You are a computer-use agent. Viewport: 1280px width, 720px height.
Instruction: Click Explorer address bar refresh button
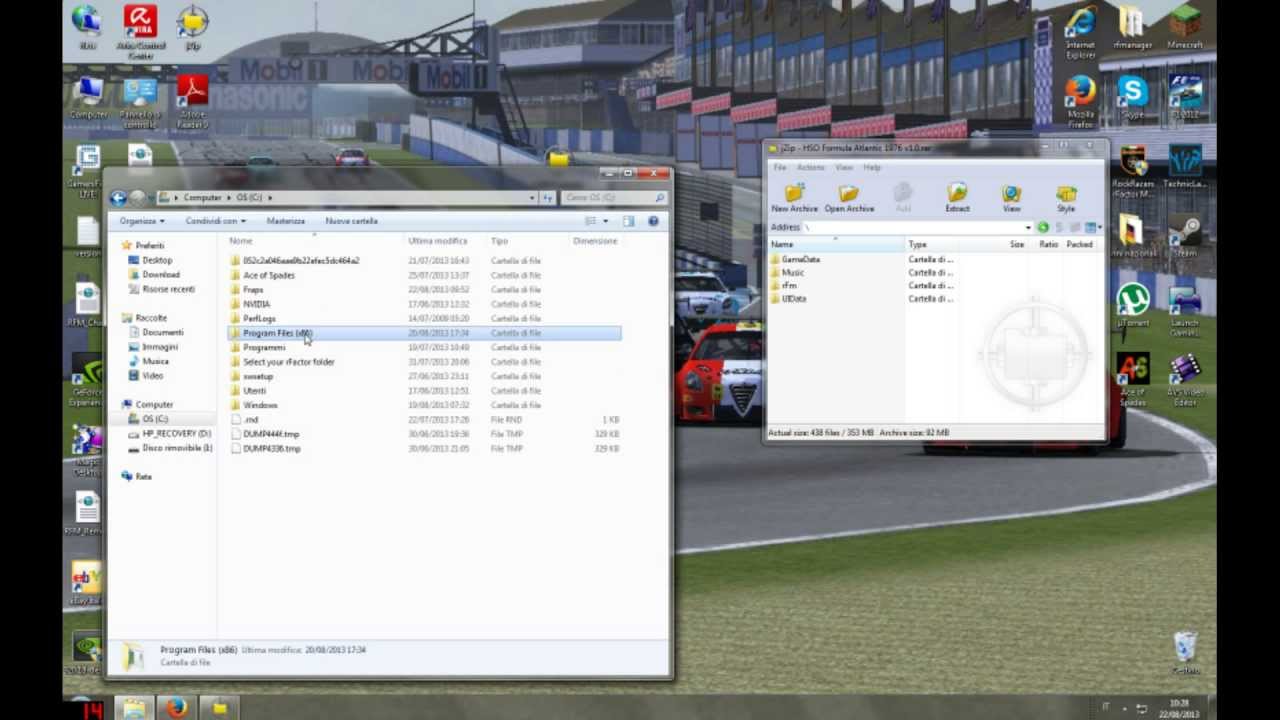click(x=547, y=198)
